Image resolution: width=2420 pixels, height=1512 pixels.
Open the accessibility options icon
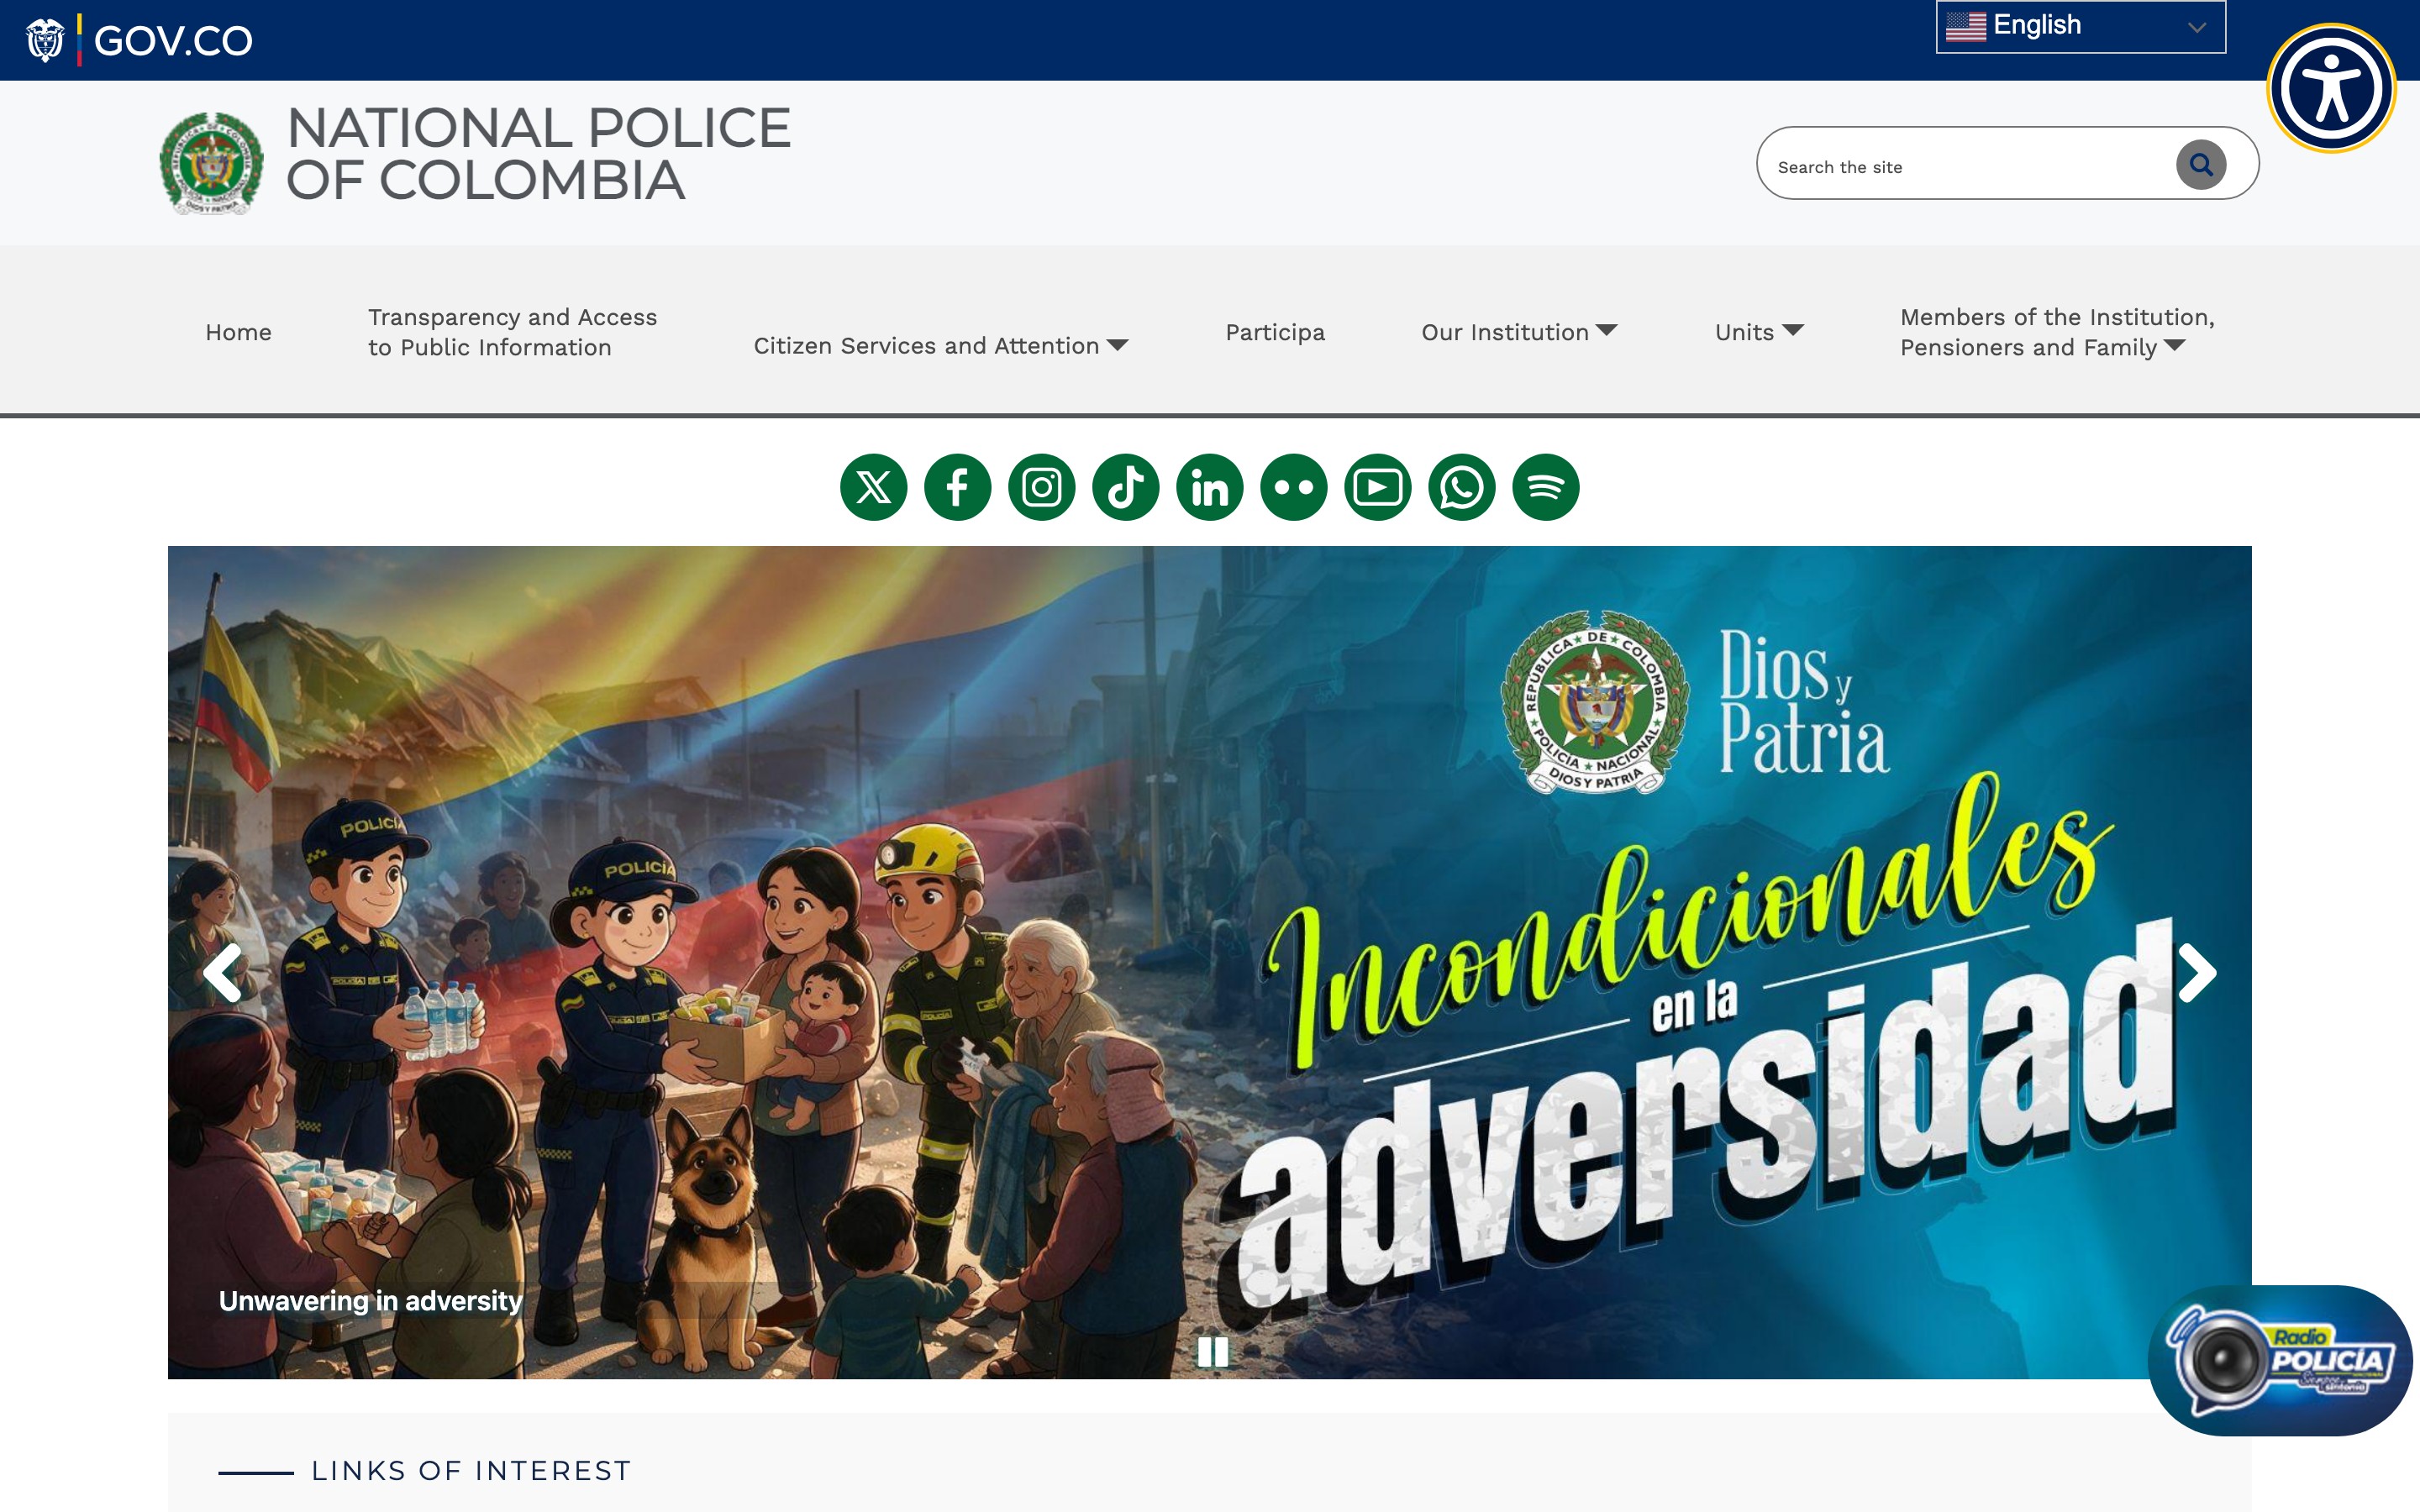[2331, 88]
